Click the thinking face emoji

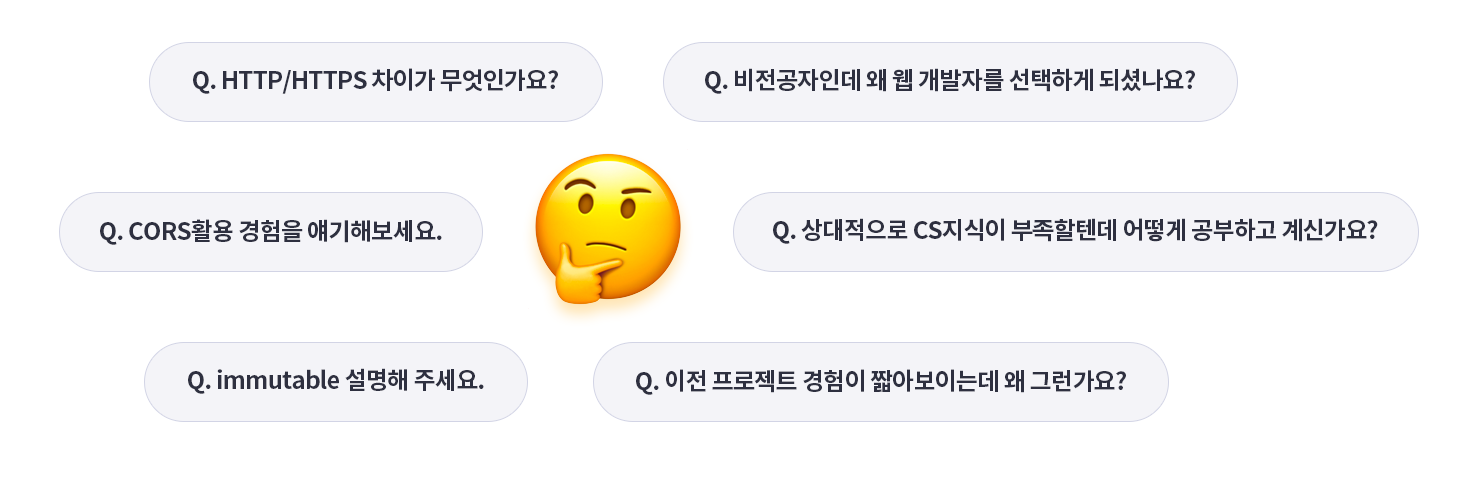click(x=607, y=230)
